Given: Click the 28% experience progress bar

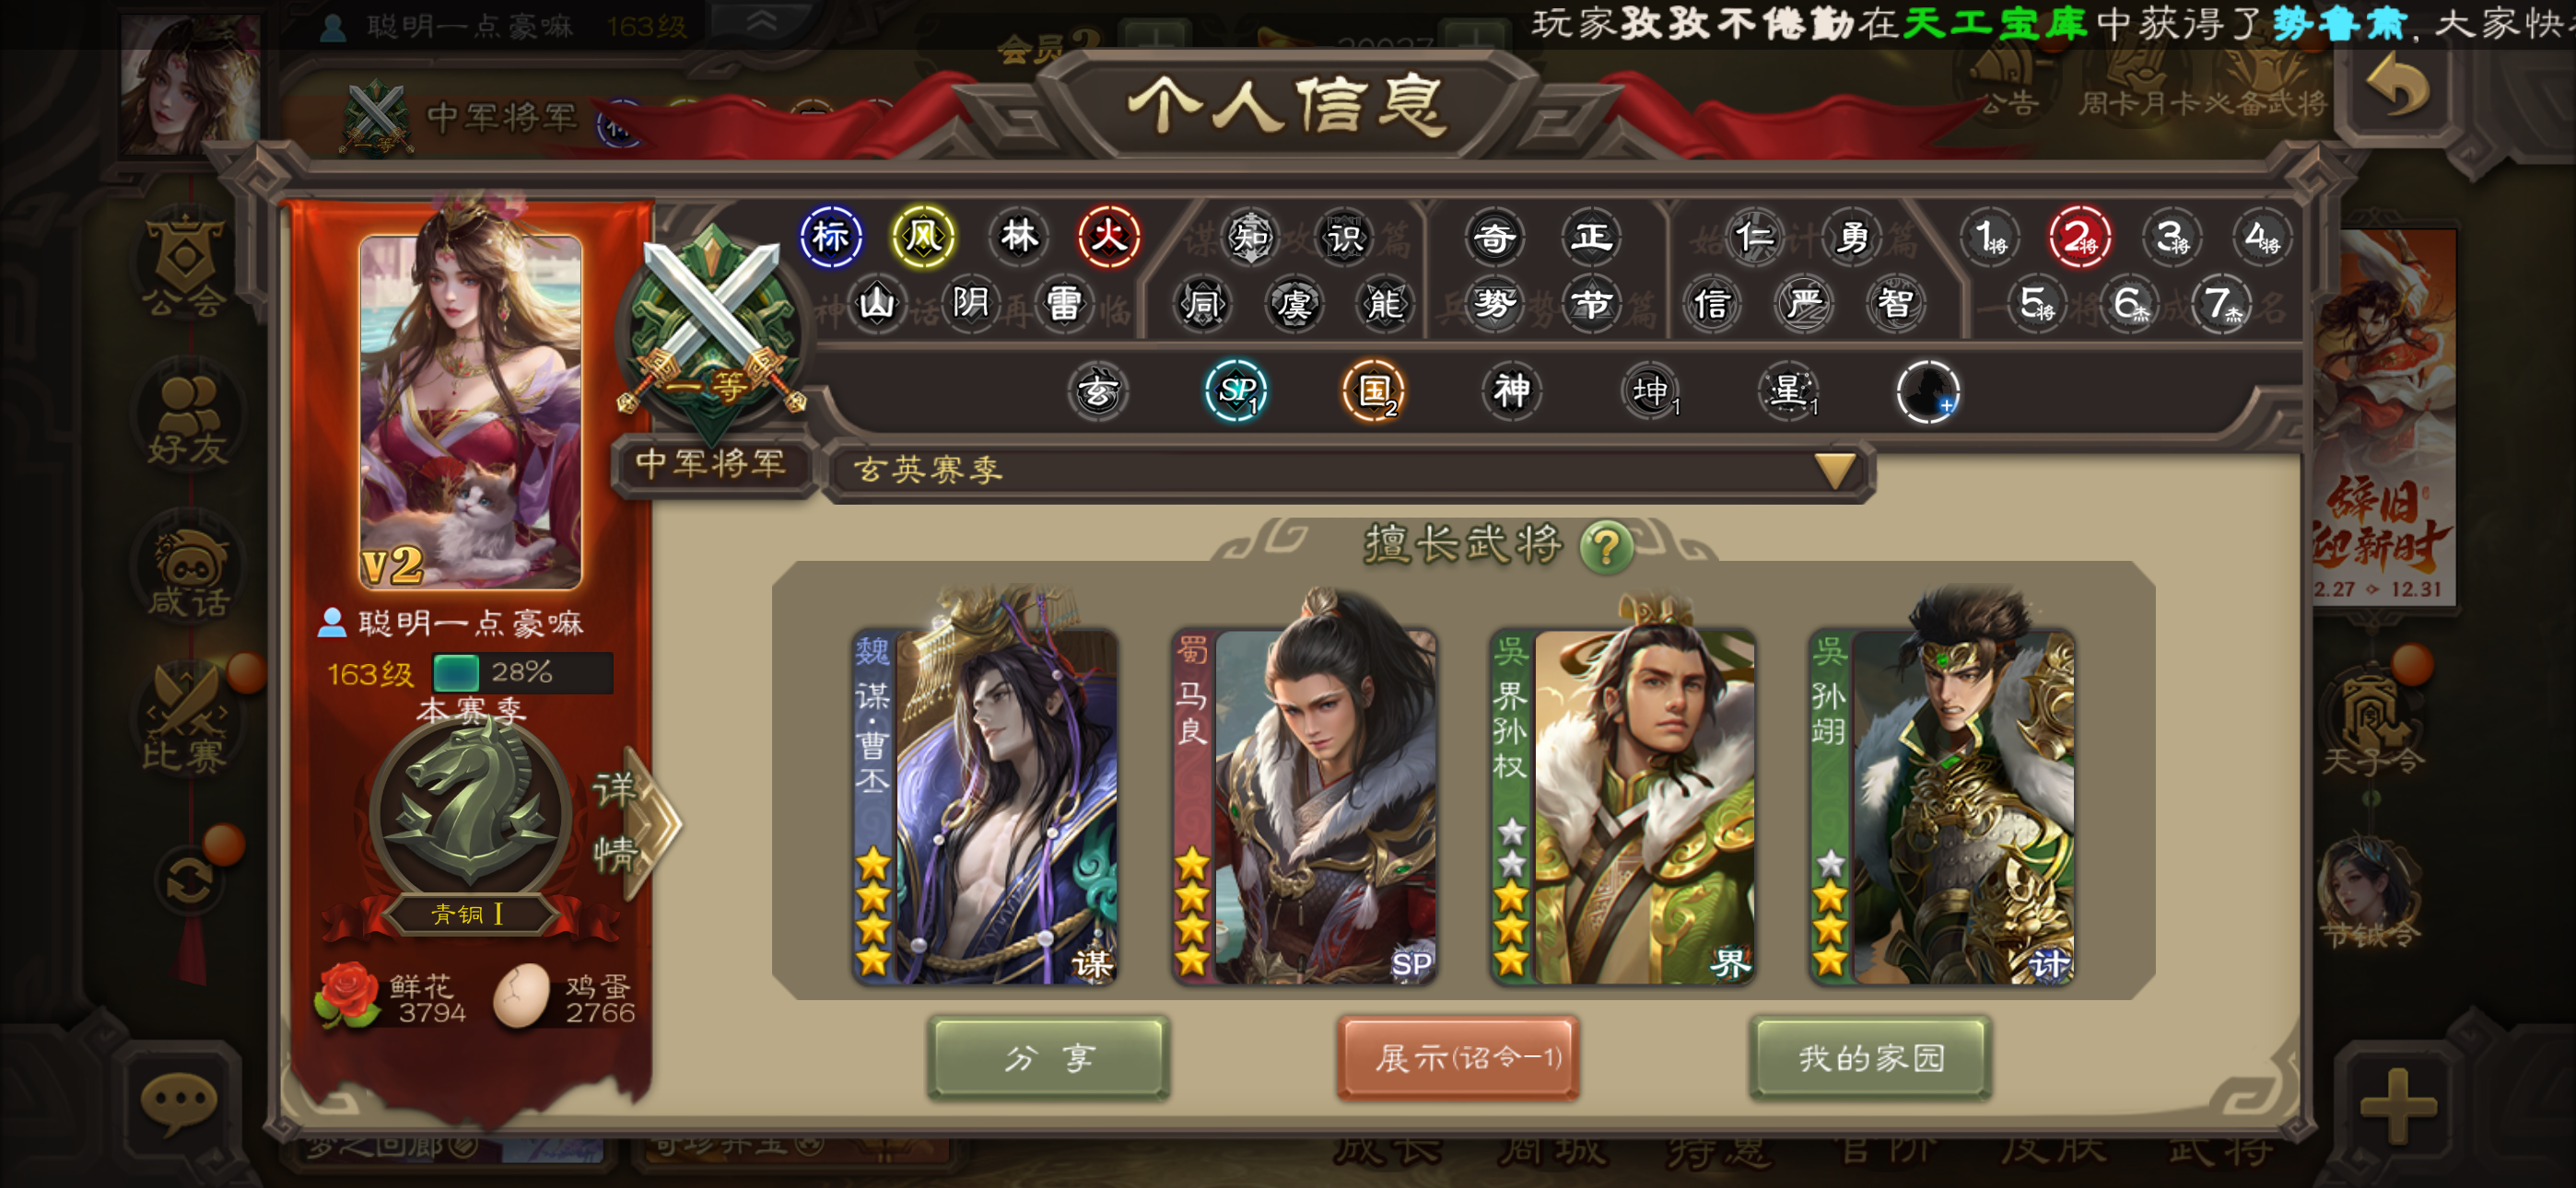Looking at the screenshot, I should pyautogui.click(x=522, y=672).
